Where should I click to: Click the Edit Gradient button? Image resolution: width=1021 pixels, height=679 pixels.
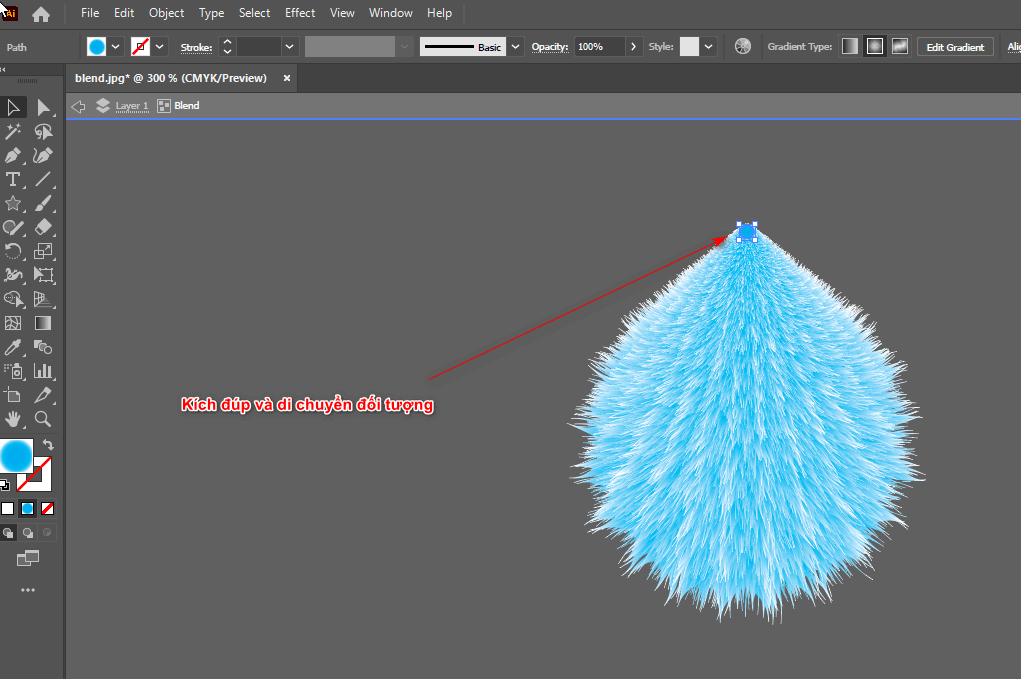click(x=956, y=47)
